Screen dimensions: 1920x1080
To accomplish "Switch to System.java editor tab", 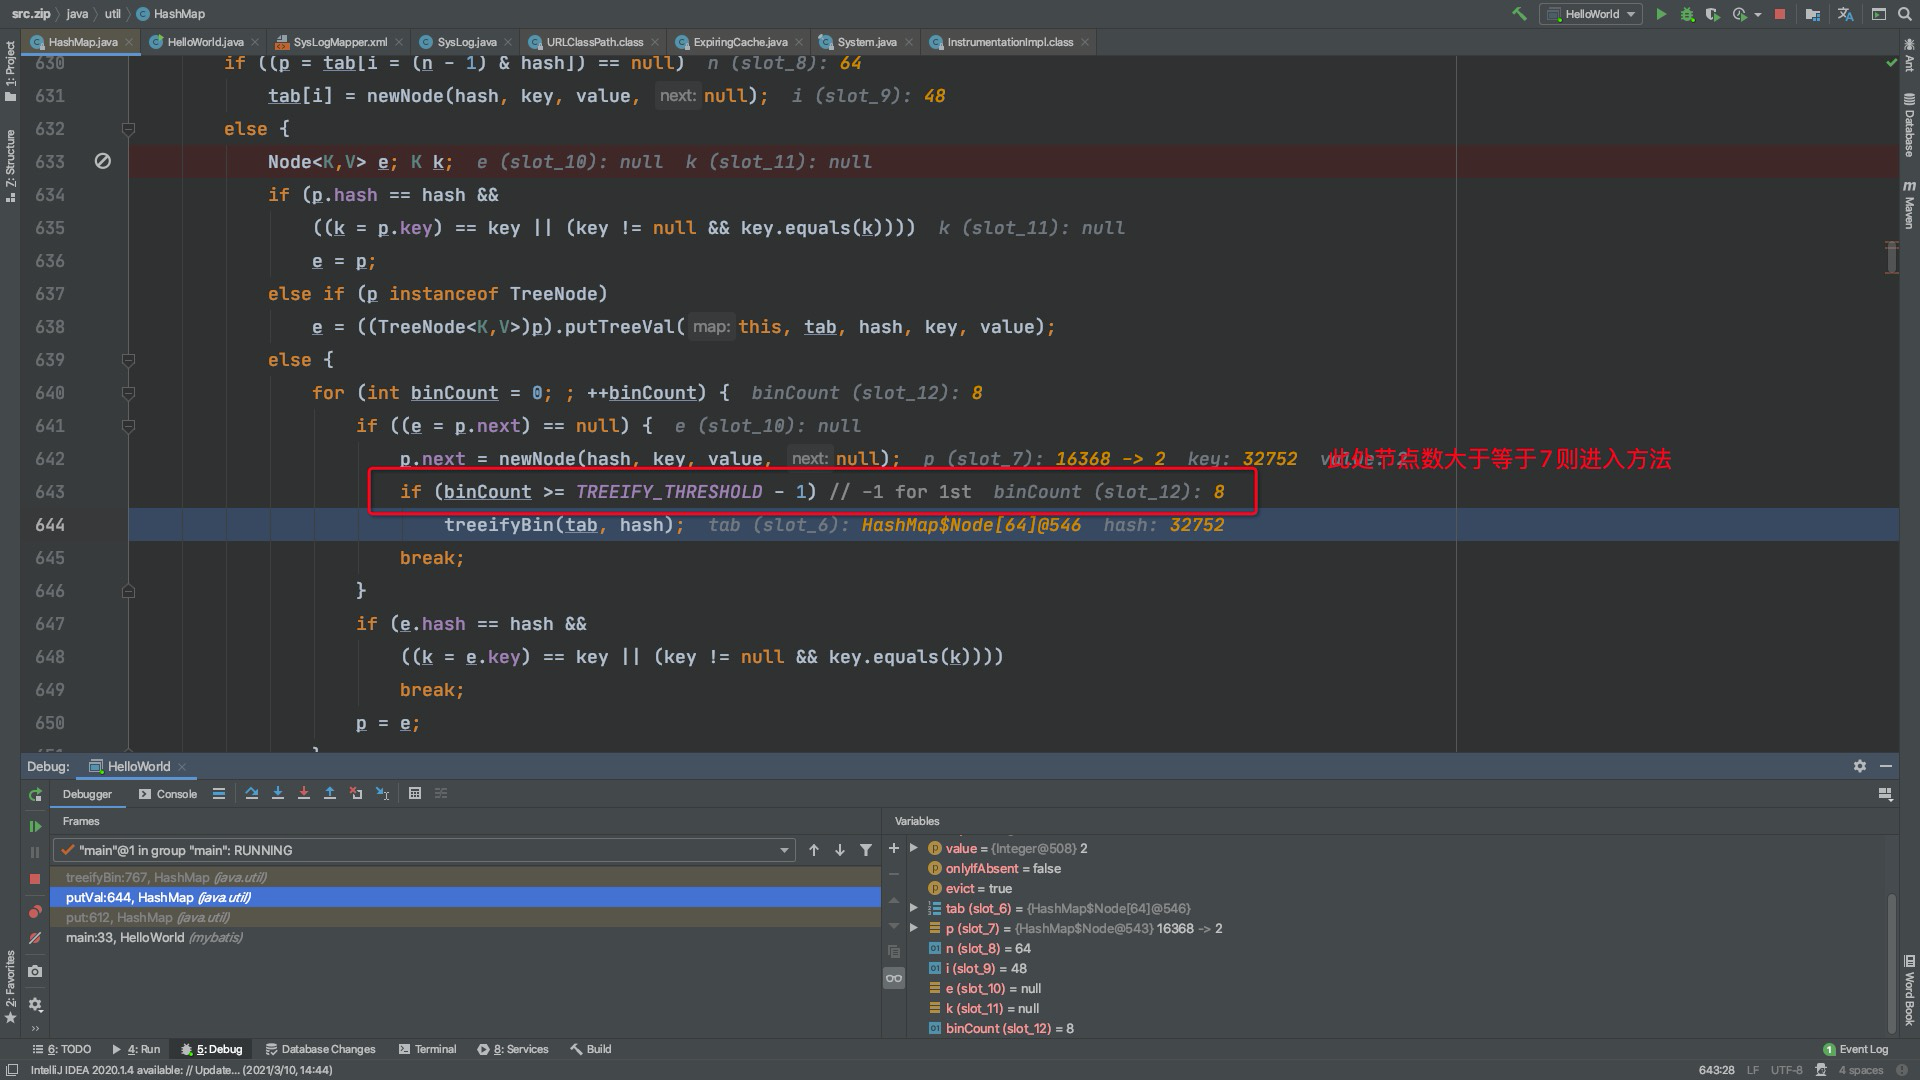I will click(x=866, y=42).
